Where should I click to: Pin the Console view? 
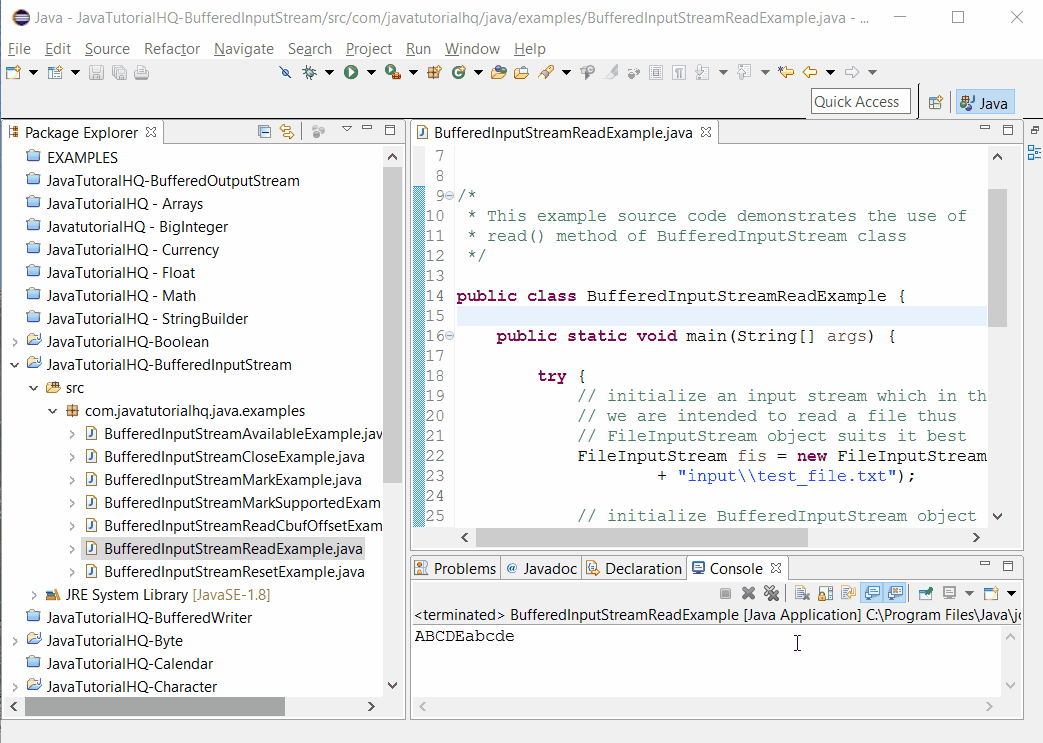coord(926,592)
